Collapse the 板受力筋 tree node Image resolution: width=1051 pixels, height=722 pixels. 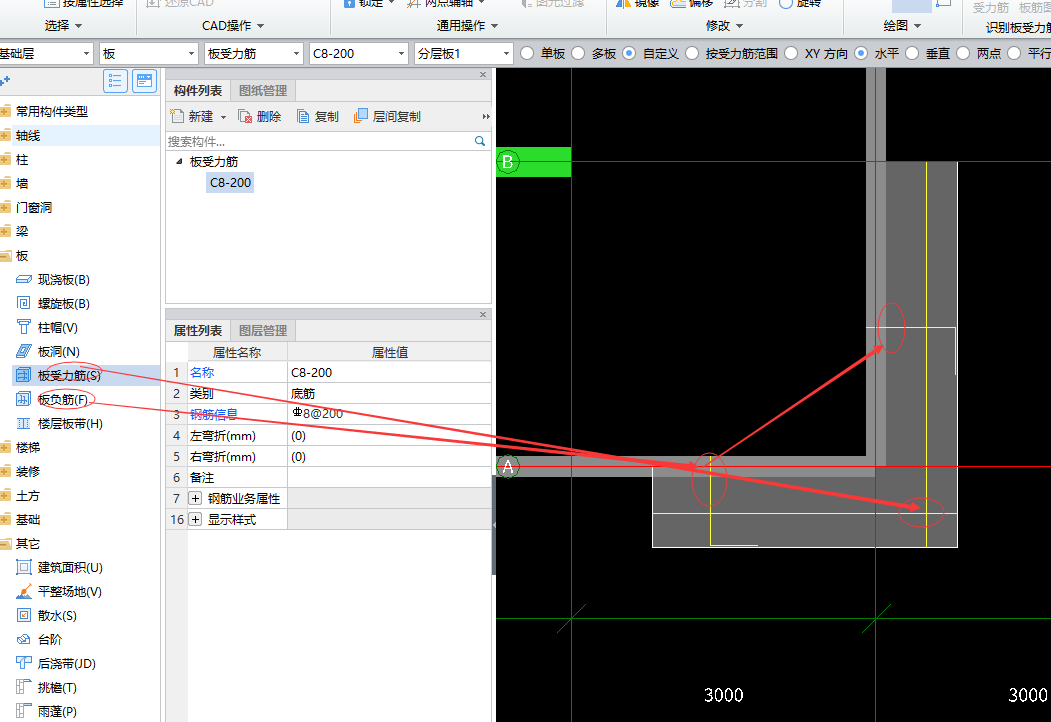coord(179,162)
